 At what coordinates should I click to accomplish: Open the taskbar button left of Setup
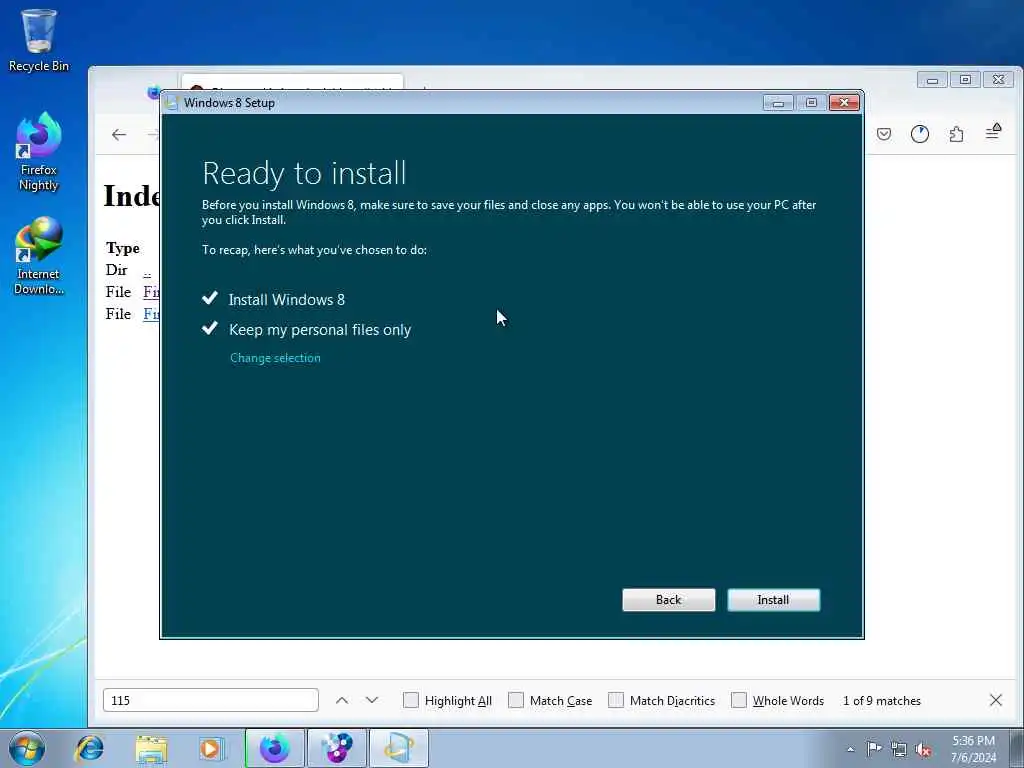[x=337, y=748]
